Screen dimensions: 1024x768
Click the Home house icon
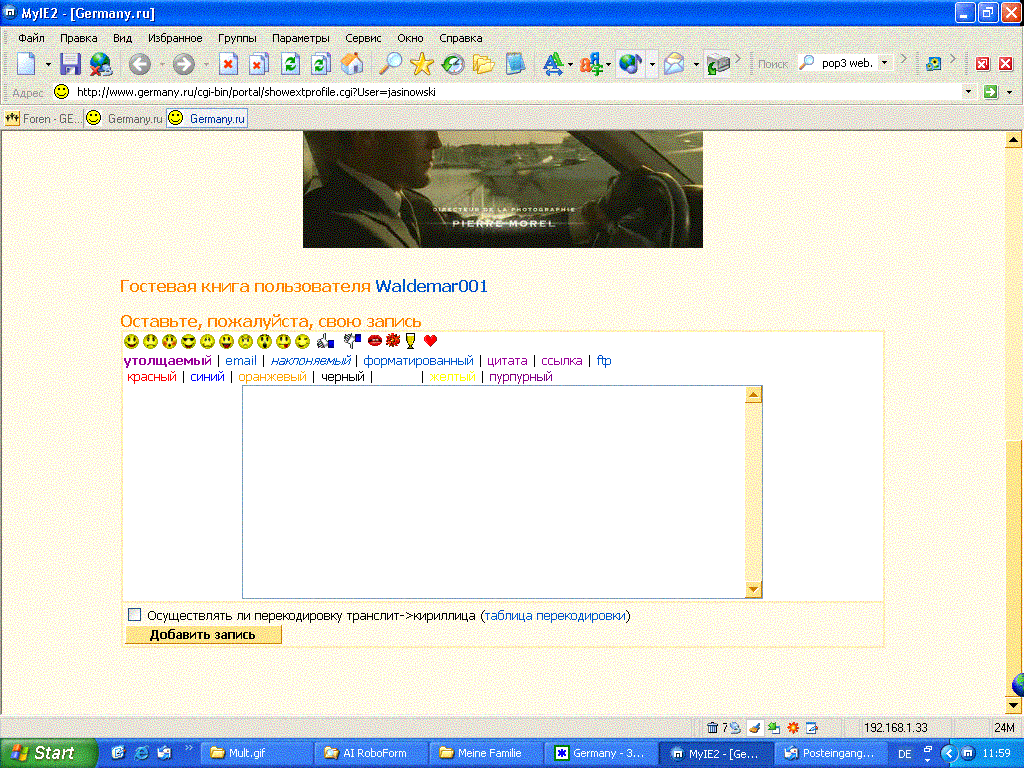(x=352, y=63)
